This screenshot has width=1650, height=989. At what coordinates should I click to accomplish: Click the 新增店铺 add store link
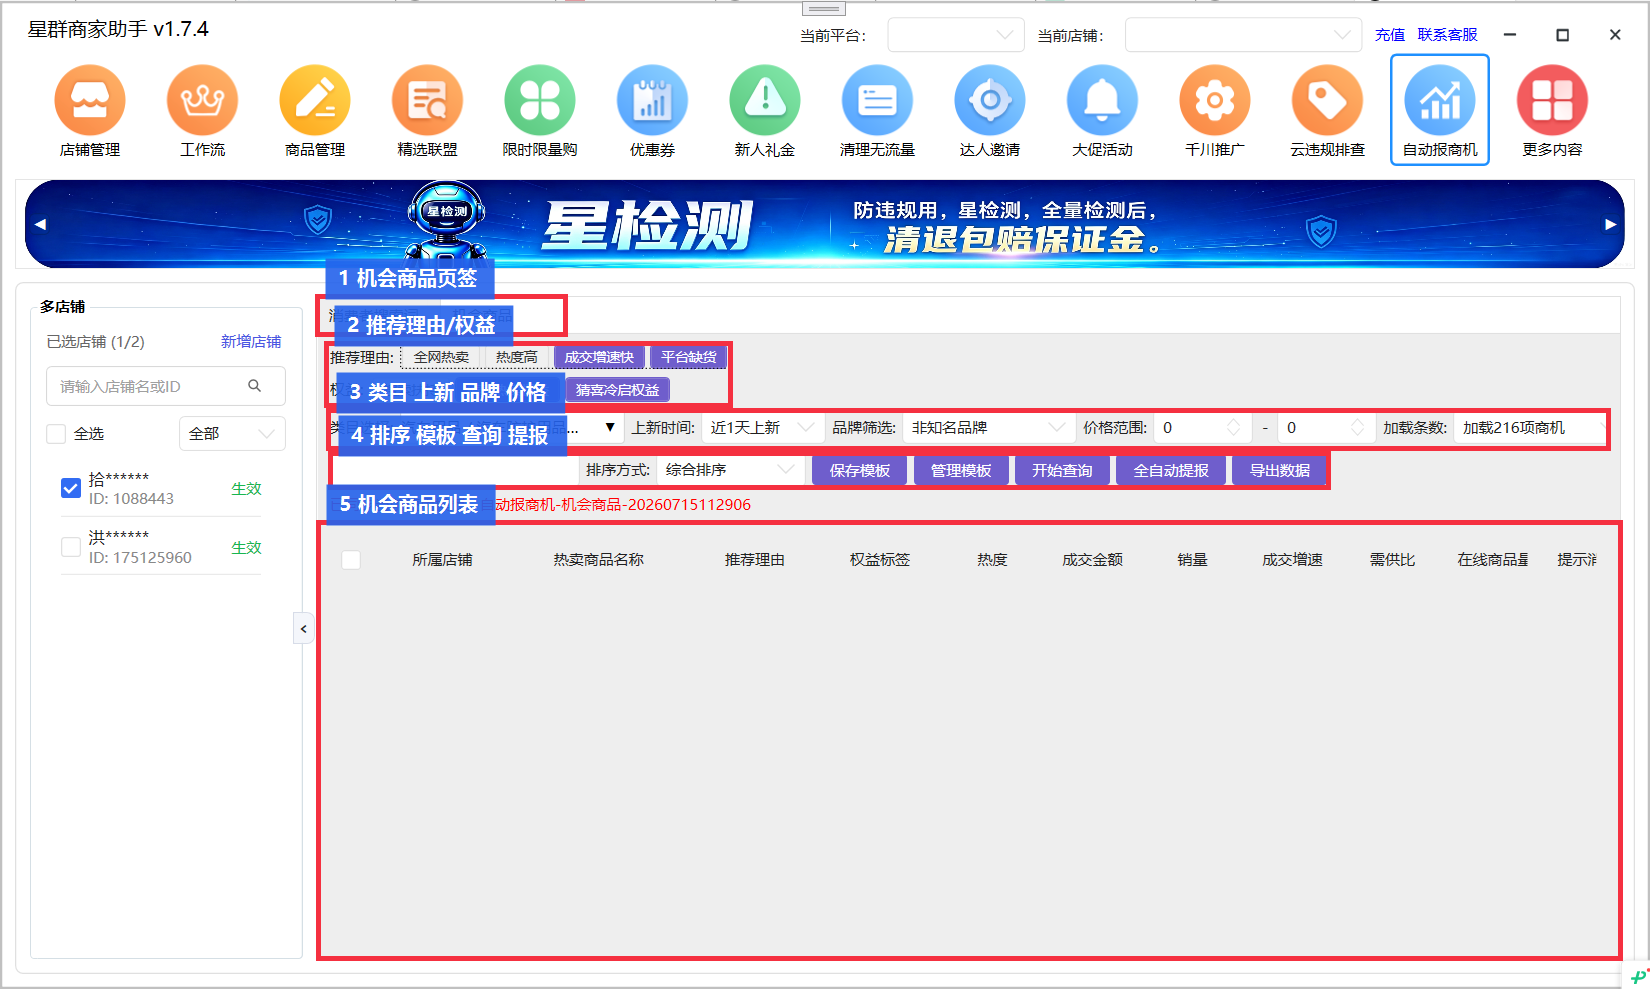click(x=251, y=342)
